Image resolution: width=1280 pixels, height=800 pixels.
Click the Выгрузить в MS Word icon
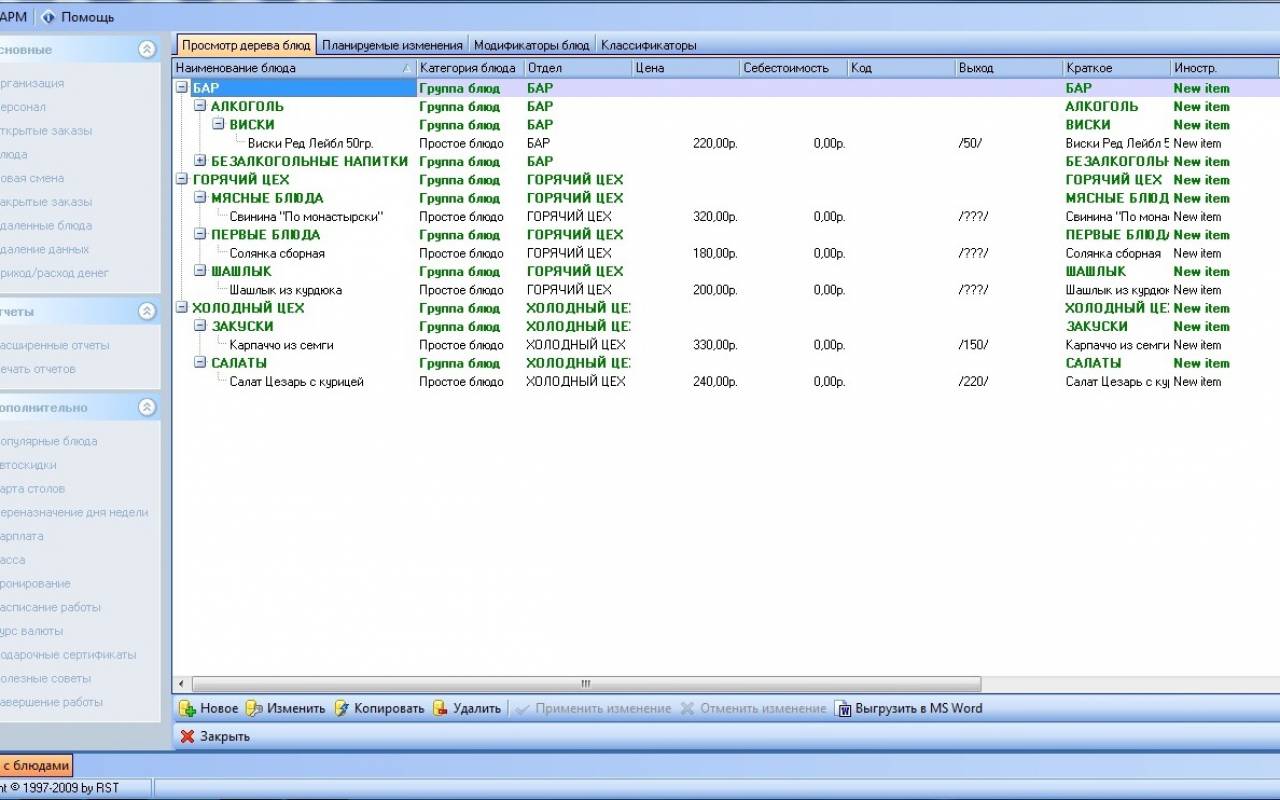click(x=843, y=709)
